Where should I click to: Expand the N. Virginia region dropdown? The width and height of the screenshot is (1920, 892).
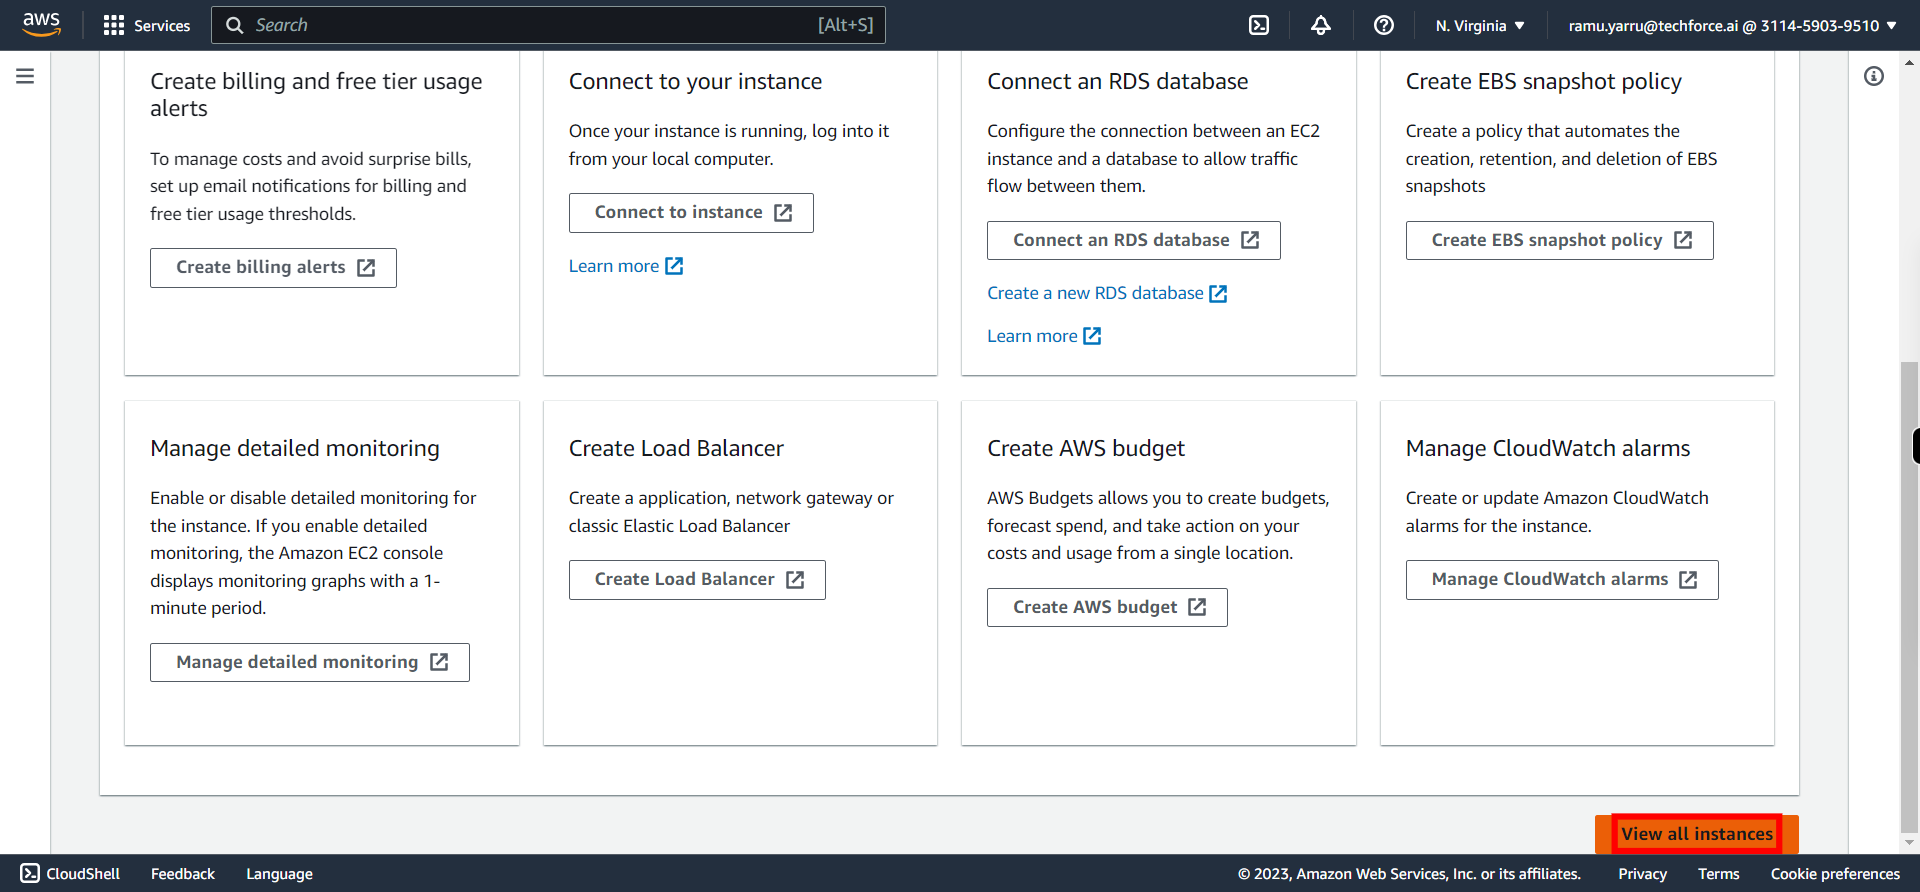(x=1480, y=25)
